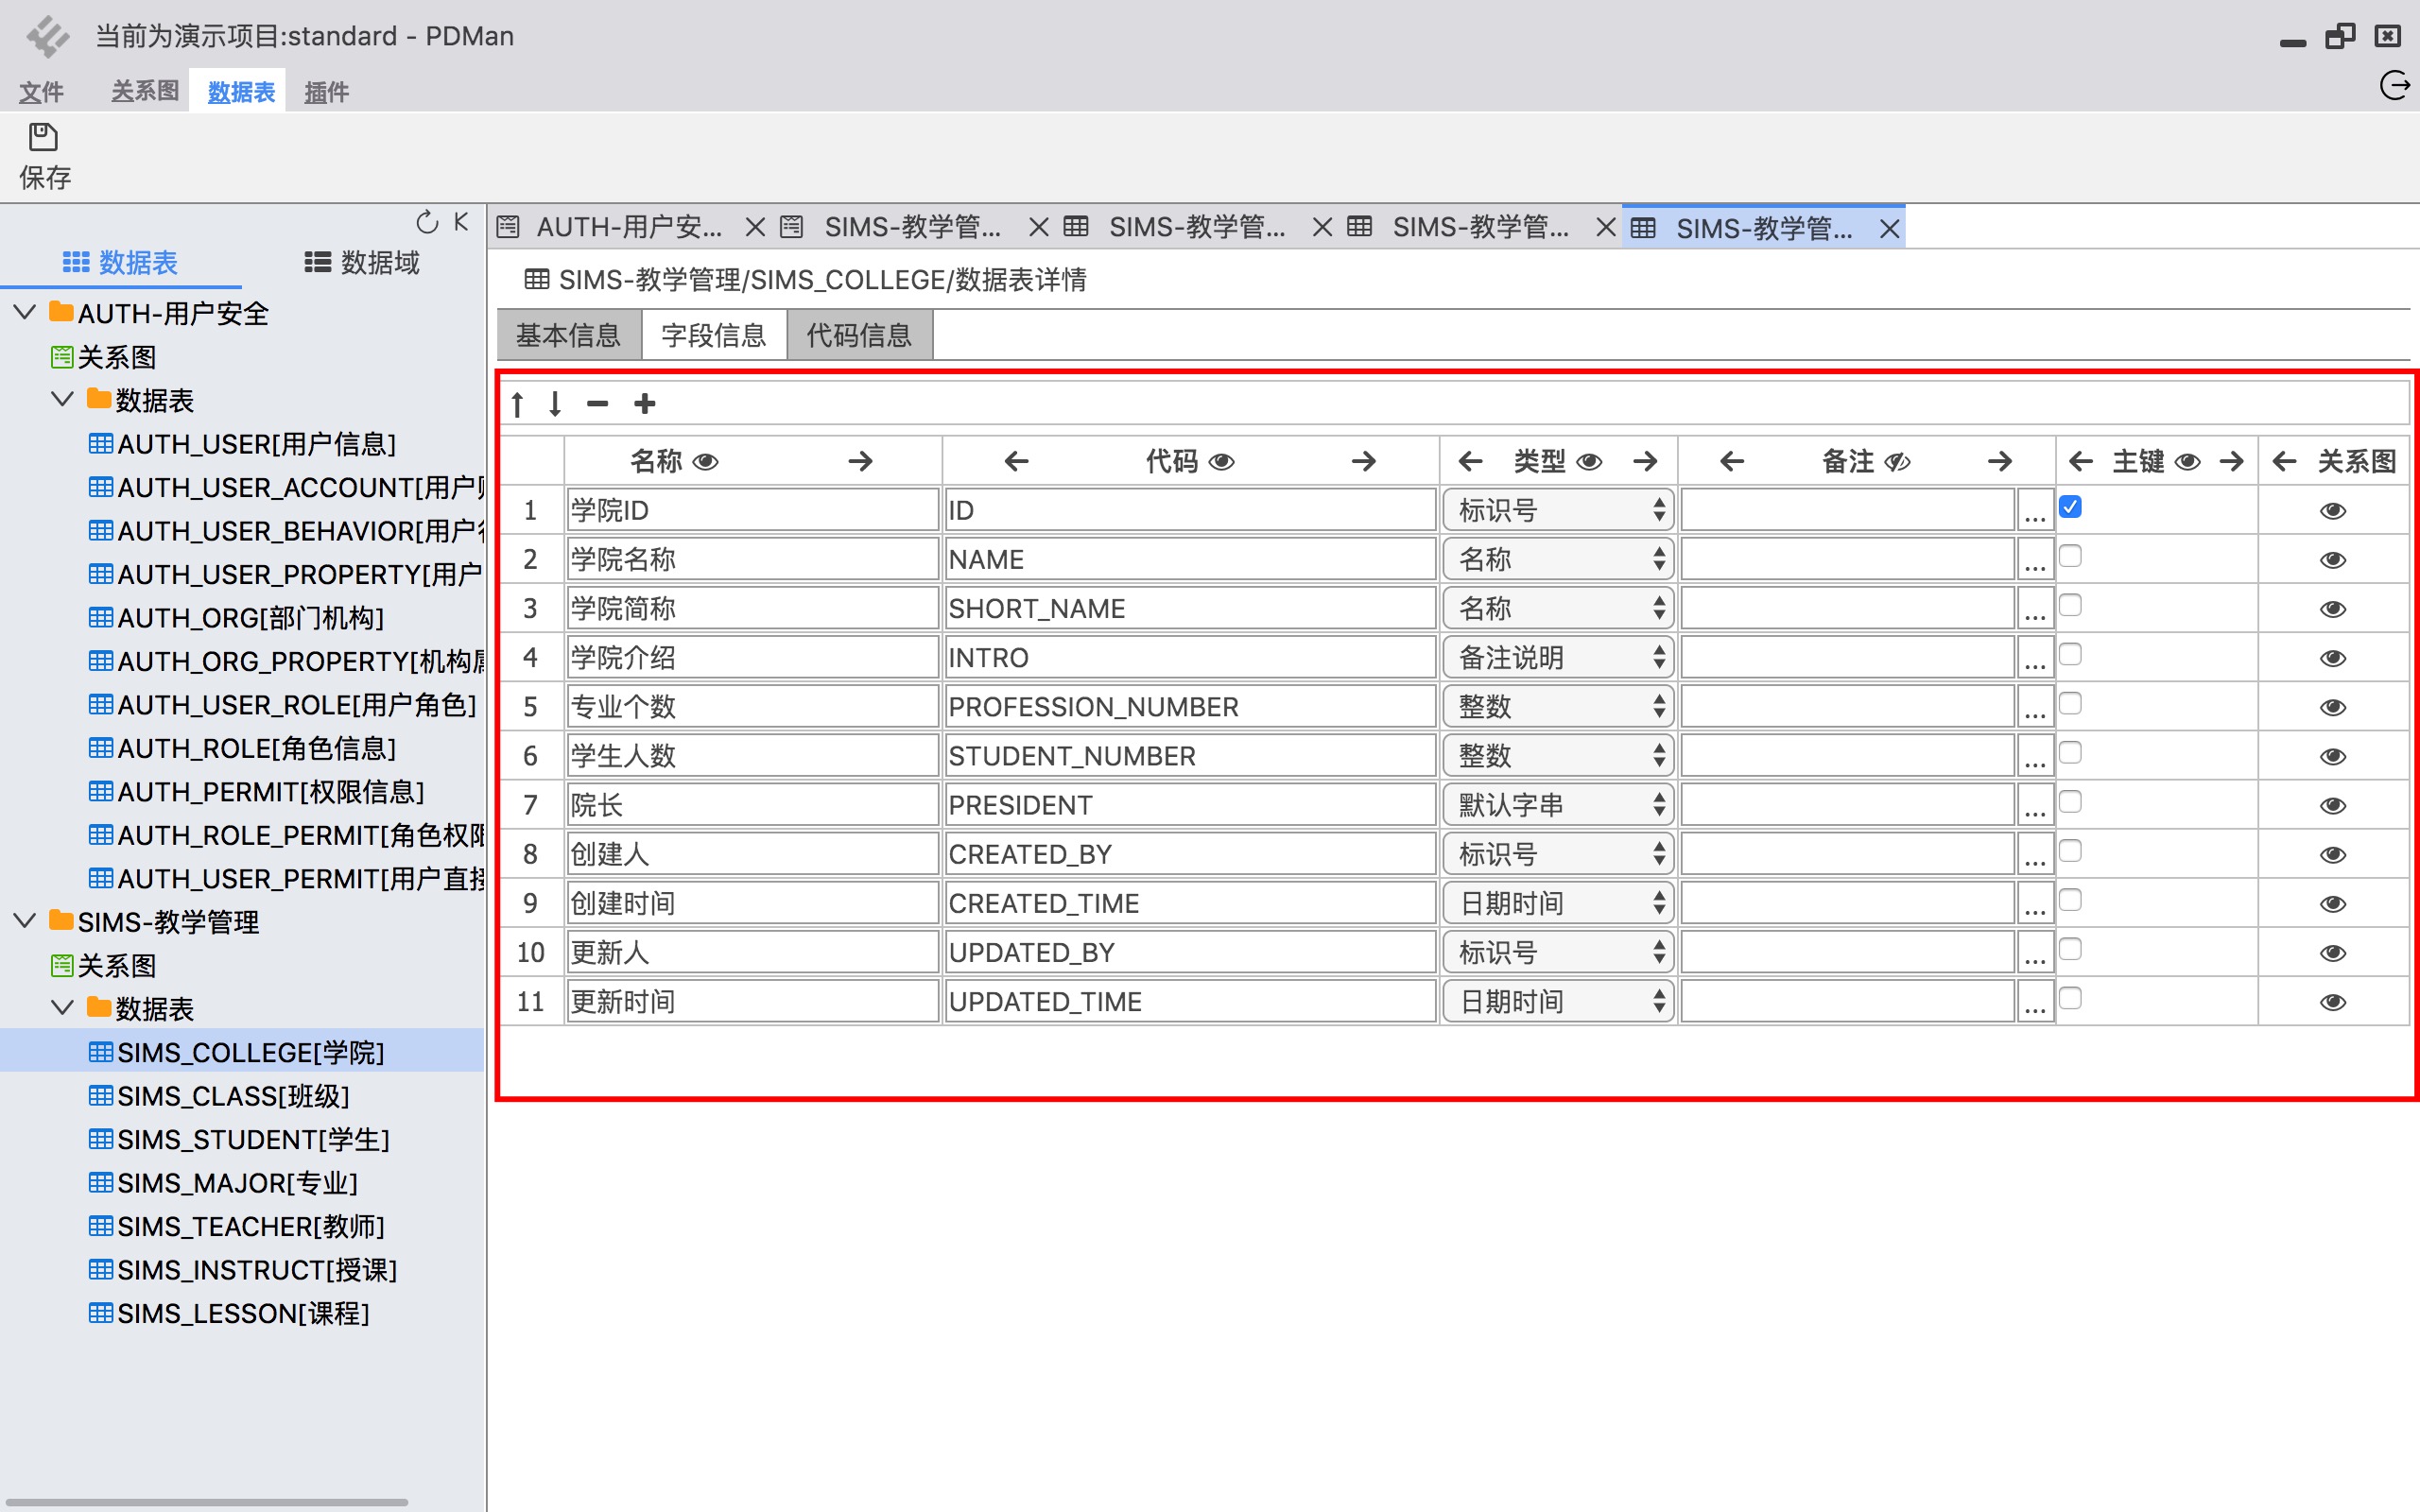Open AUTH_ROLE[角色信息] table

coord(243,749)
